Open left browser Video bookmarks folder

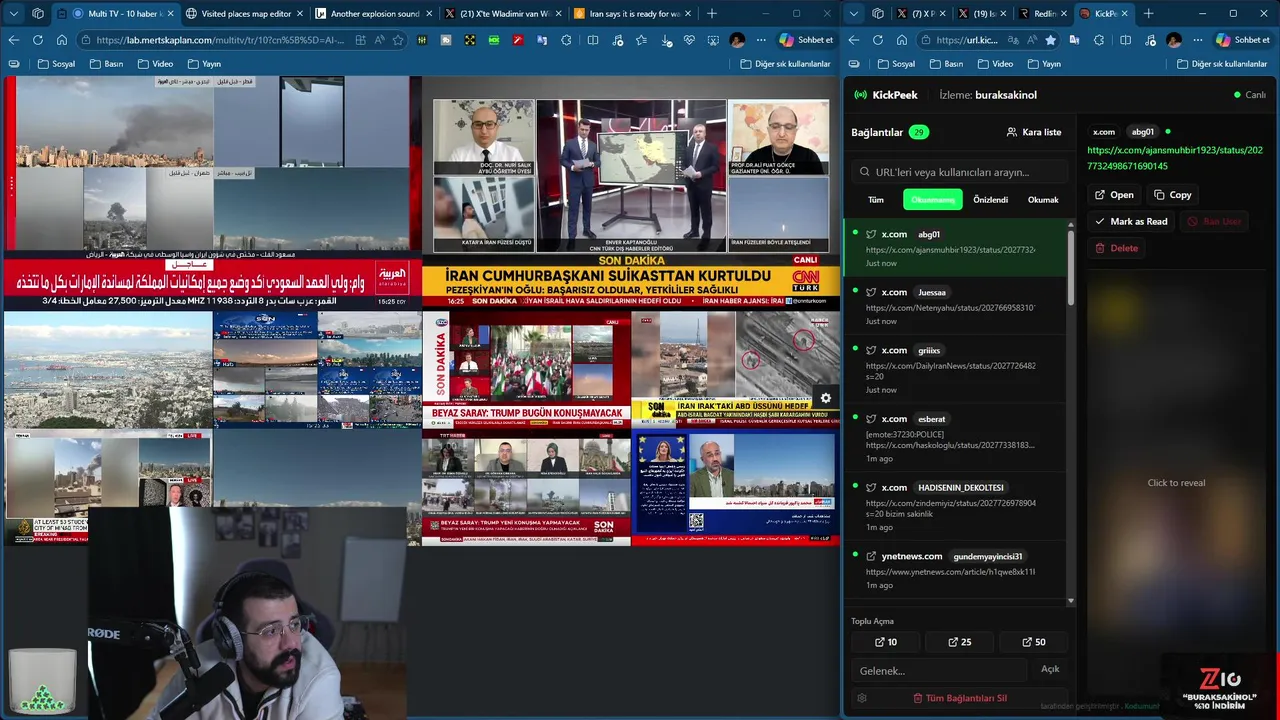[x=154, y=64]
